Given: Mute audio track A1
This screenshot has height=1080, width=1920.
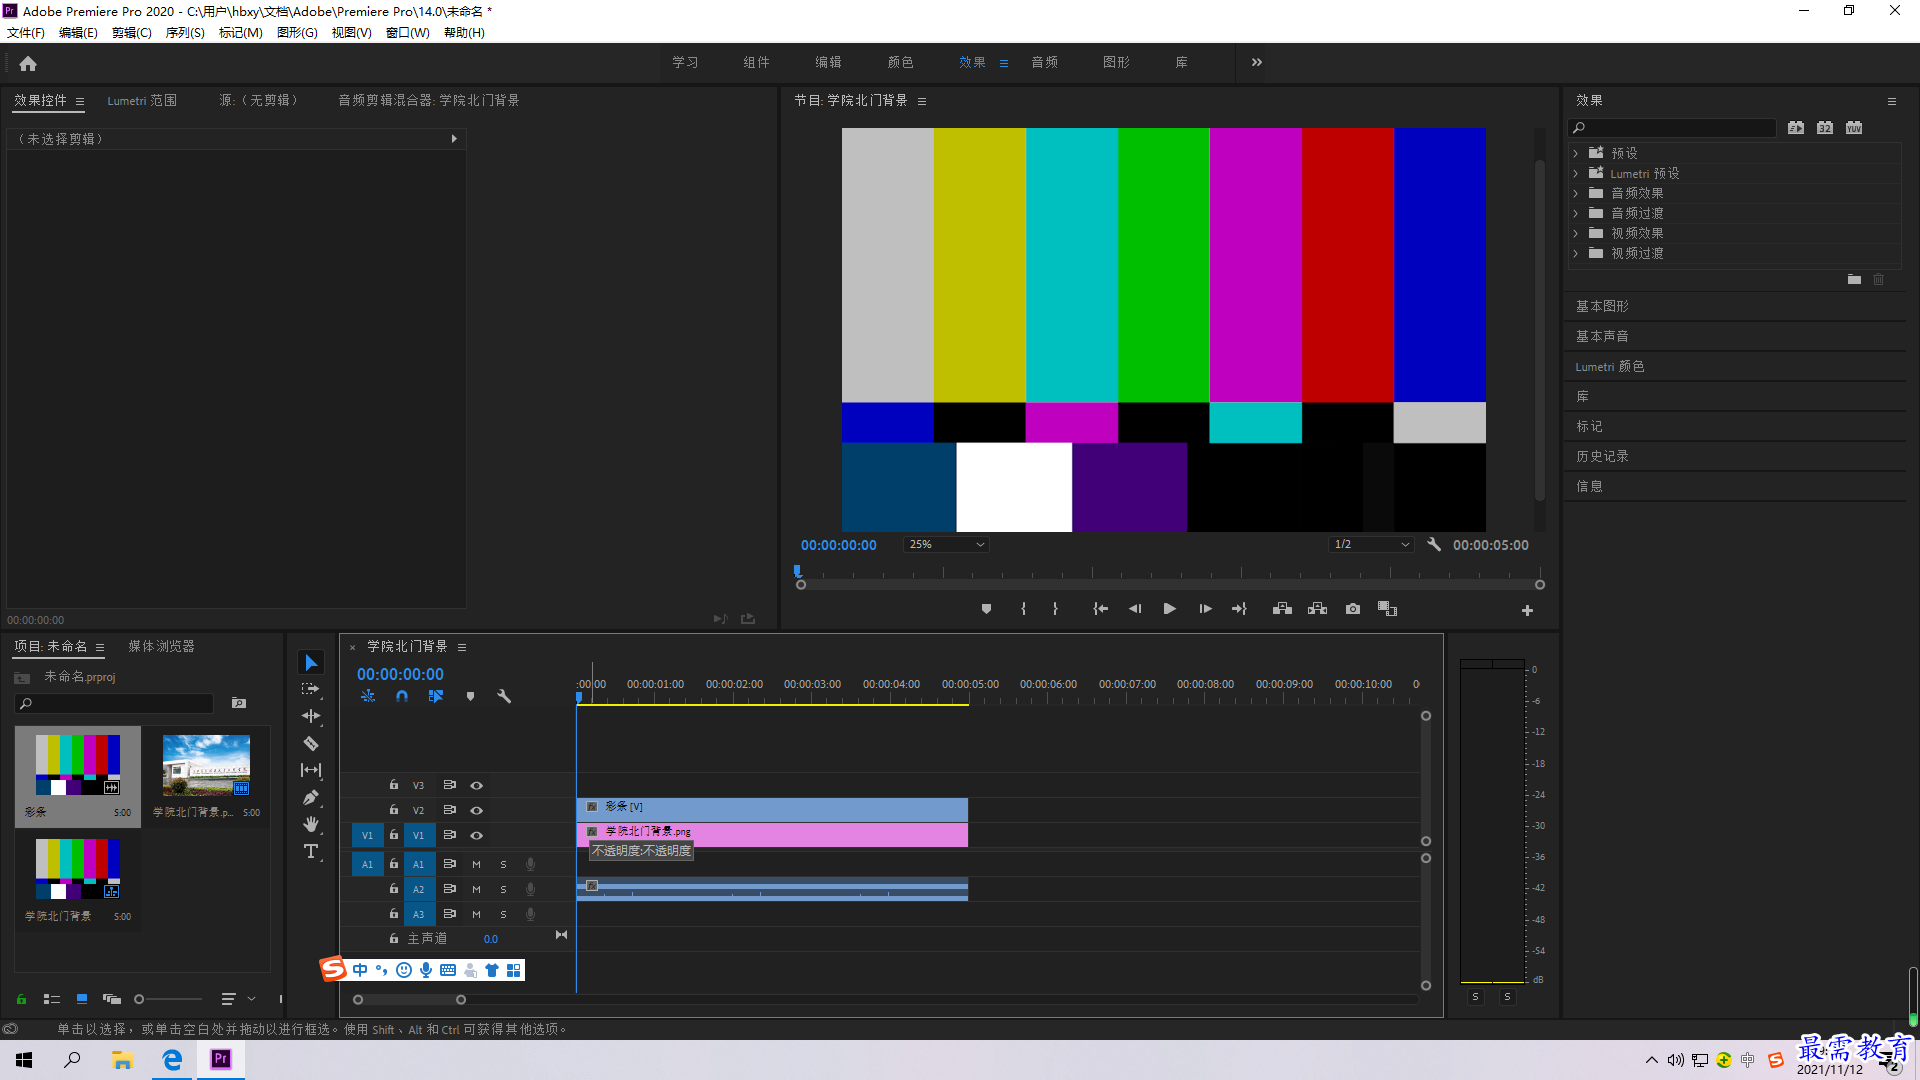Looking at the screenshot, I should tap(476, 864).
